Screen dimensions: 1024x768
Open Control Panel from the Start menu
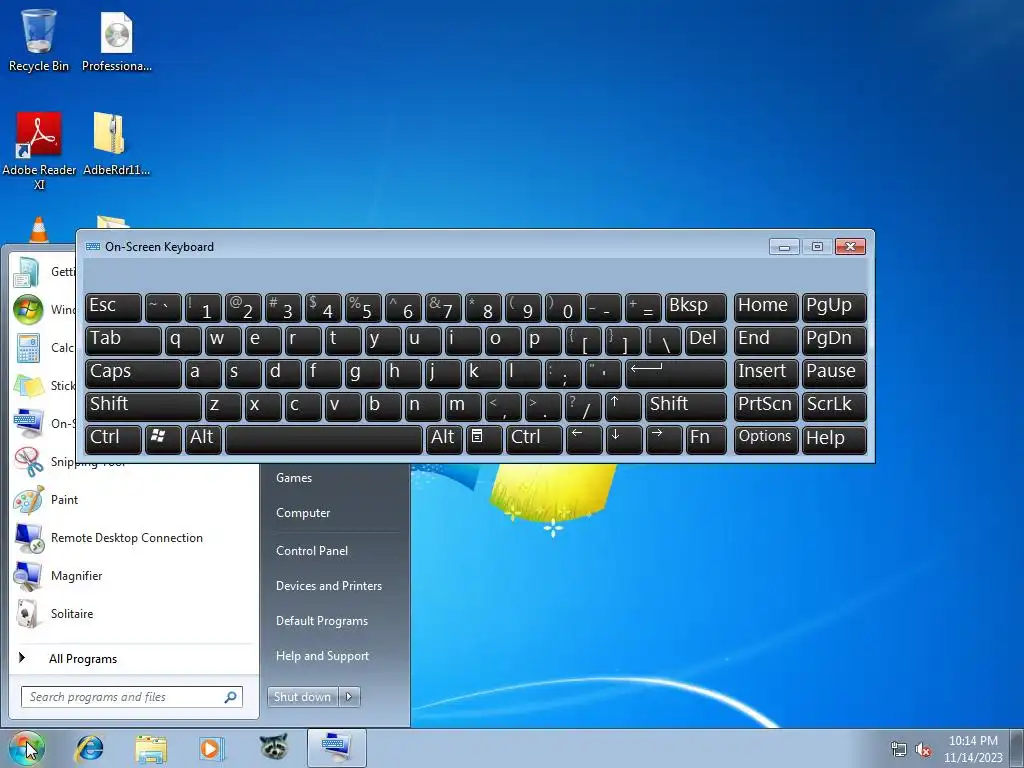coord(312,551)
